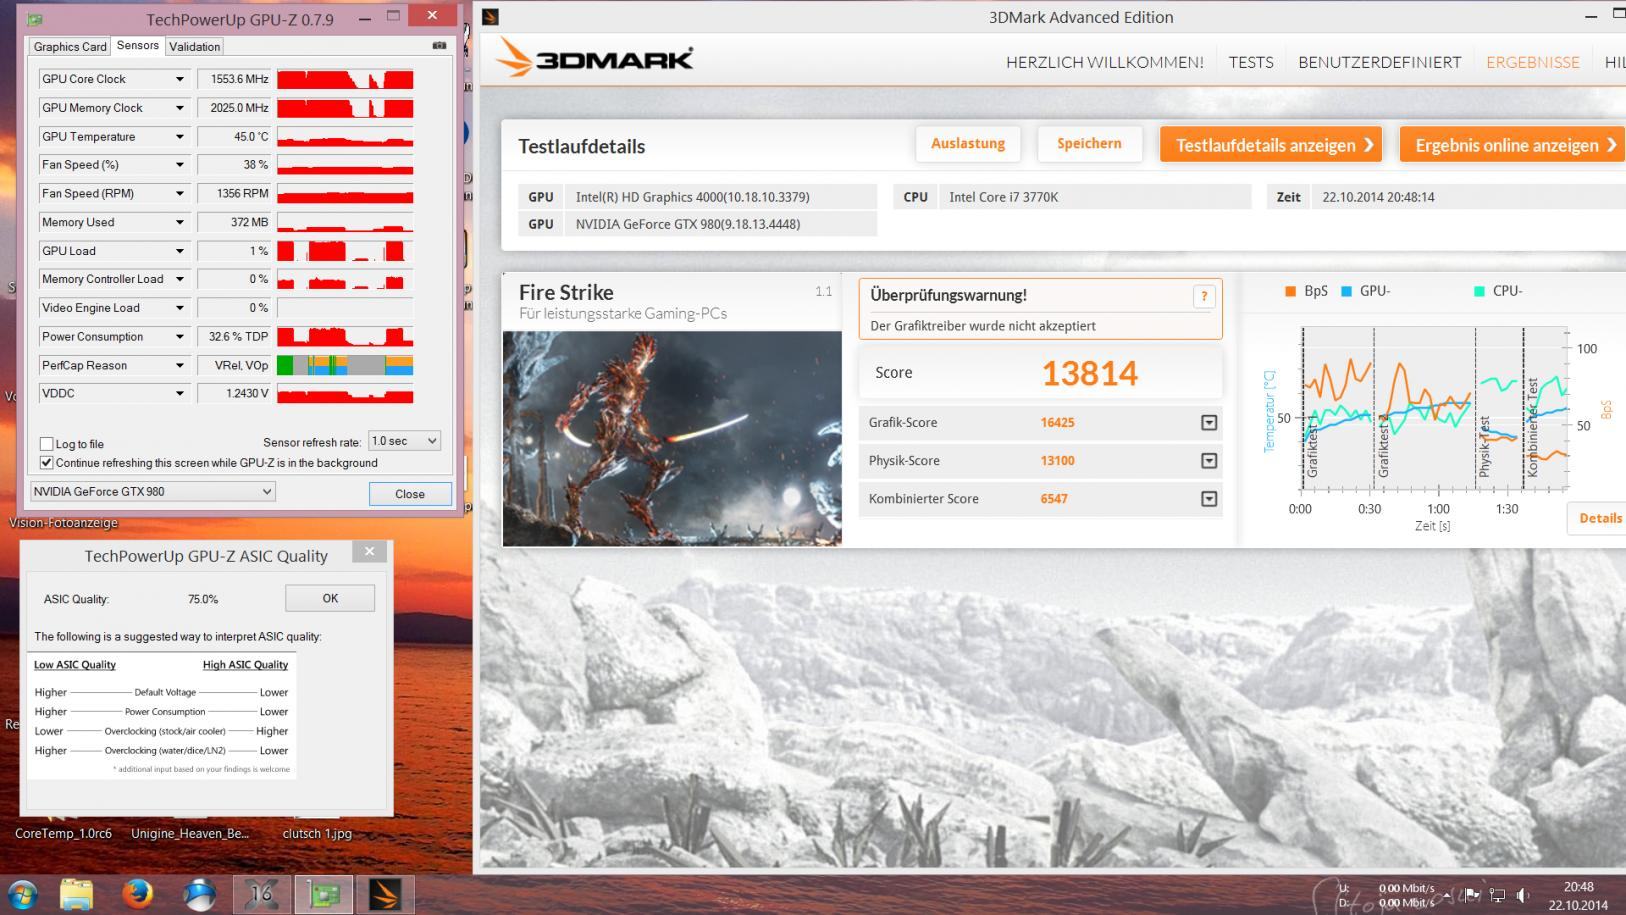
Task: Open GPU Load sensor dropdown
Action: coord(180,251)
